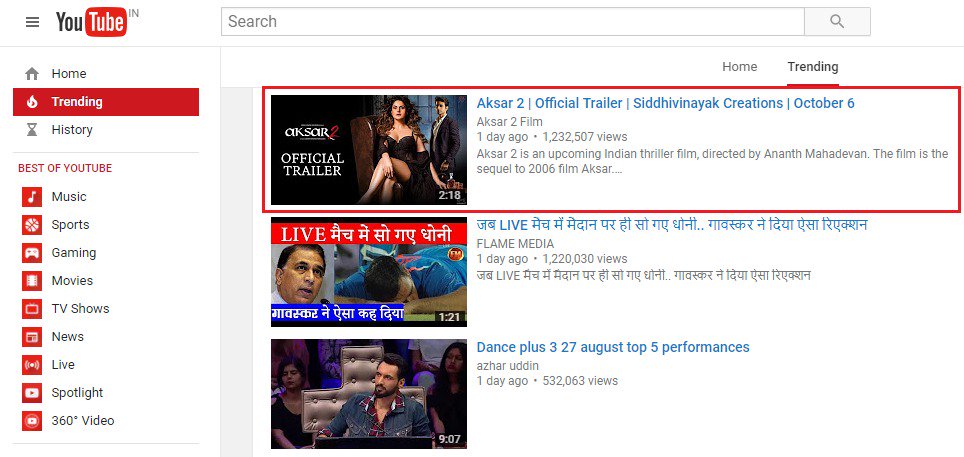Screen dimensions: 964x457
Task: Select the Trending tab at top
Action: [813, 66]
